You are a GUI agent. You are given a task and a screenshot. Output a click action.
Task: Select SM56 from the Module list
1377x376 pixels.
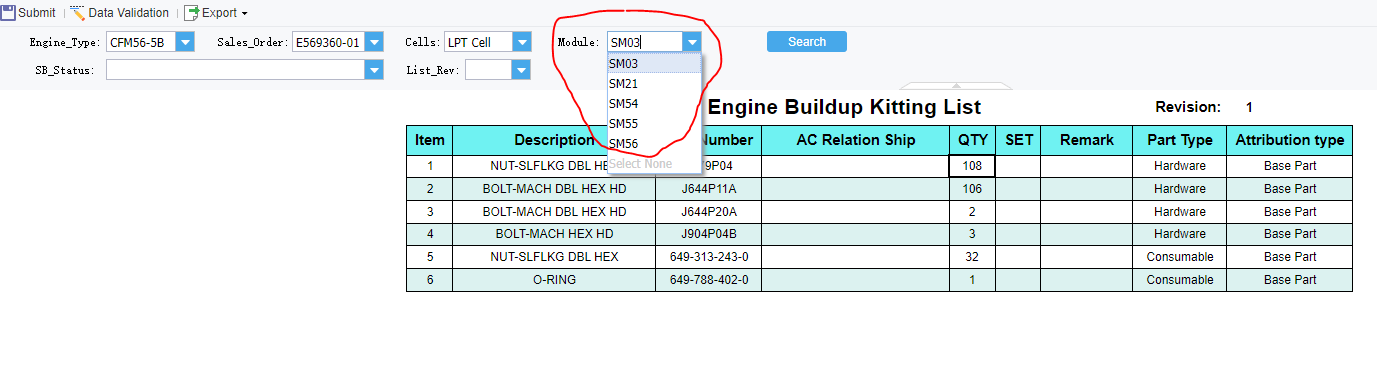tap(654, 143)
